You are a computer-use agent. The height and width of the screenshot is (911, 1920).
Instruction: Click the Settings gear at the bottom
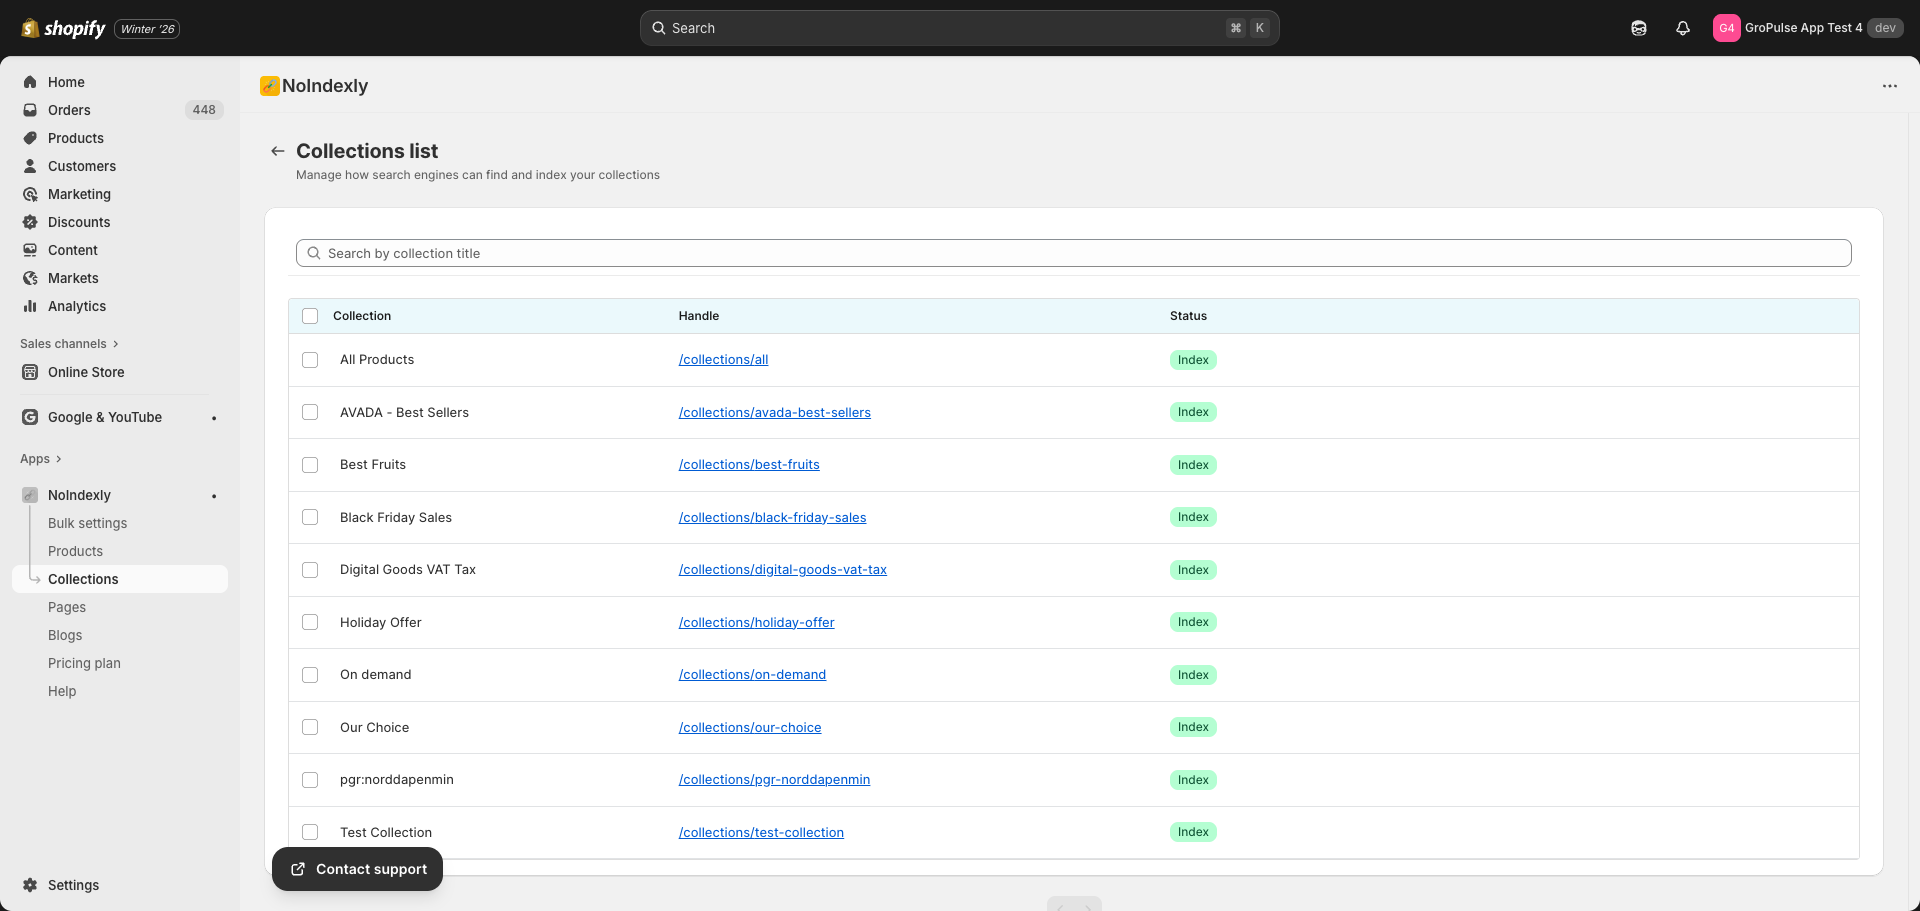click(30, 885)
